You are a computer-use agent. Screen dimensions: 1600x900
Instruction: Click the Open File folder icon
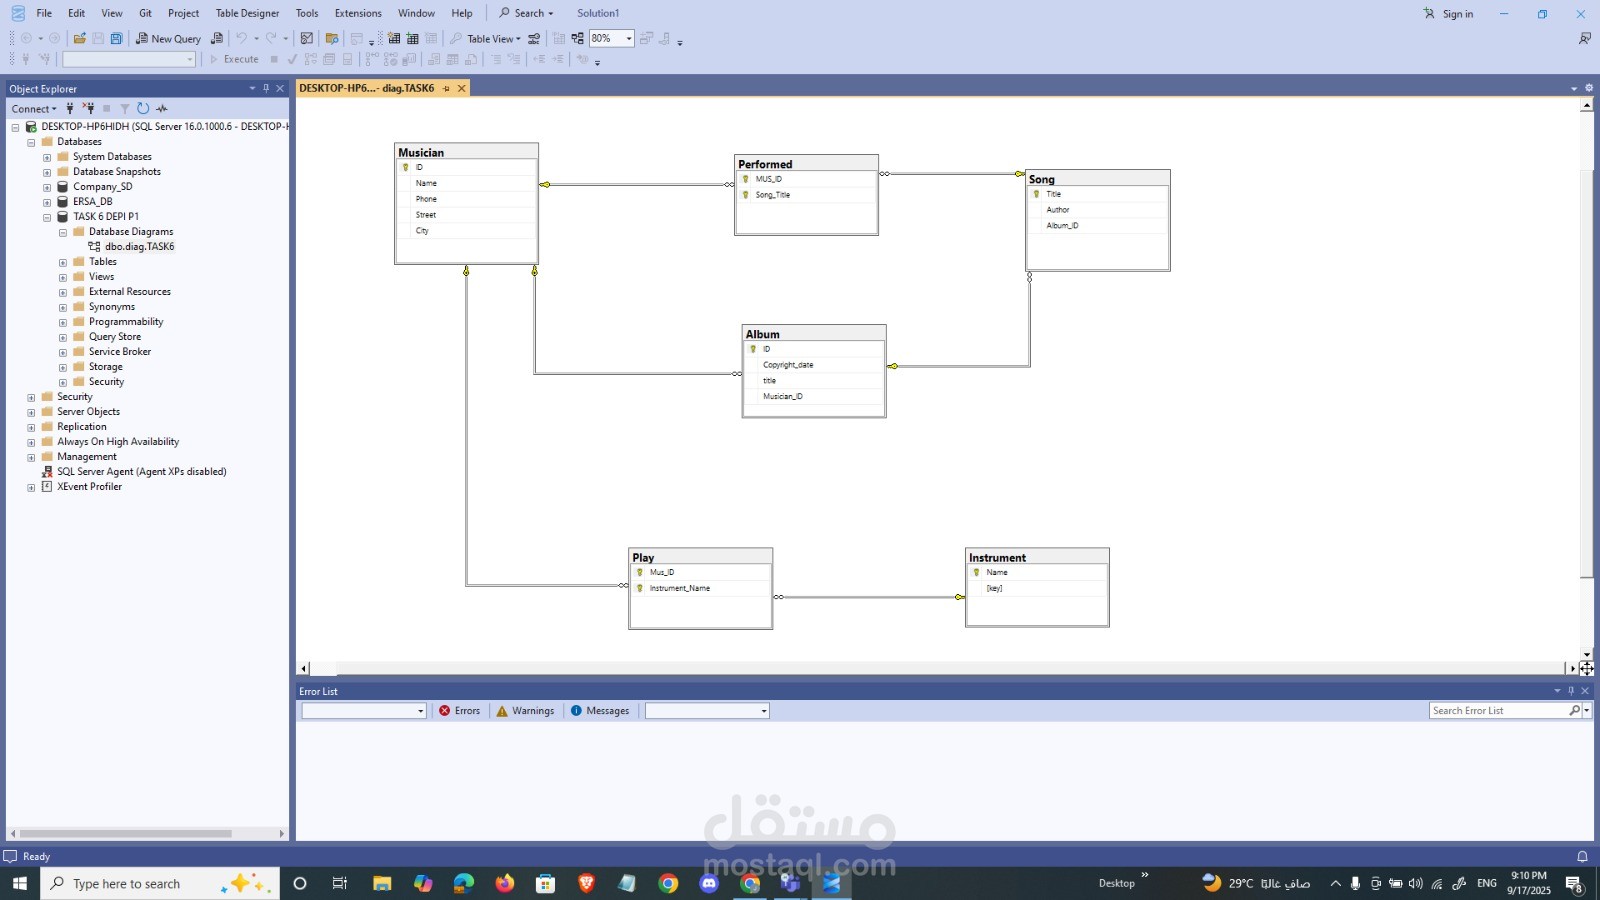pyautogui.click(x=79, y=38)
